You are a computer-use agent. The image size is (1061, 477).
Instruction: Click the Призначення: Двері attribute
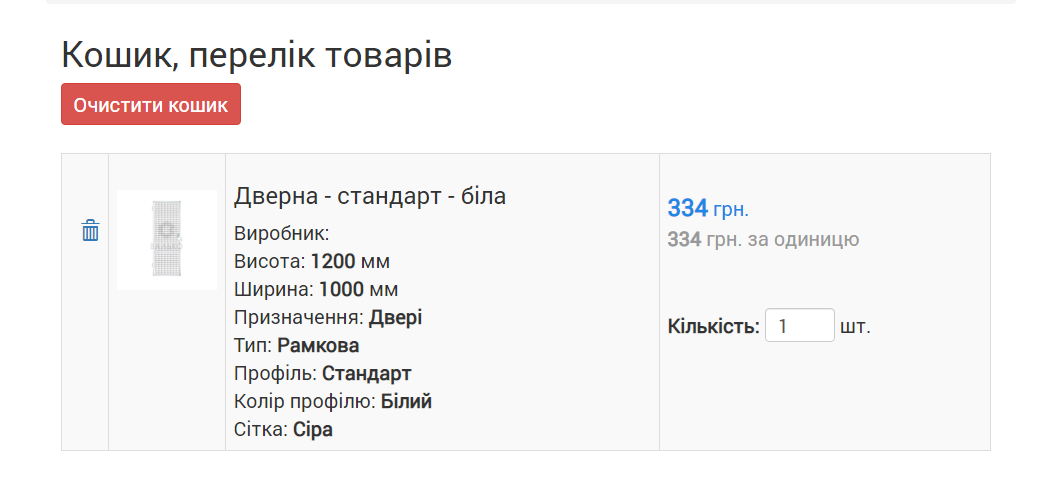[328, 318]
